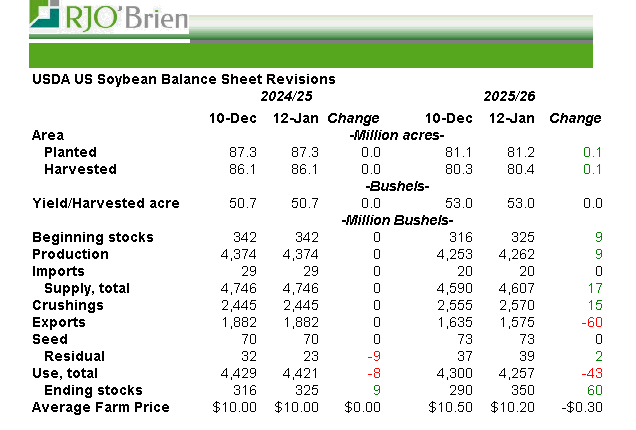This screenshot has width=636, height=430.
Task: Click the -Million Bushels- unit heading
Action: (397, 220)
